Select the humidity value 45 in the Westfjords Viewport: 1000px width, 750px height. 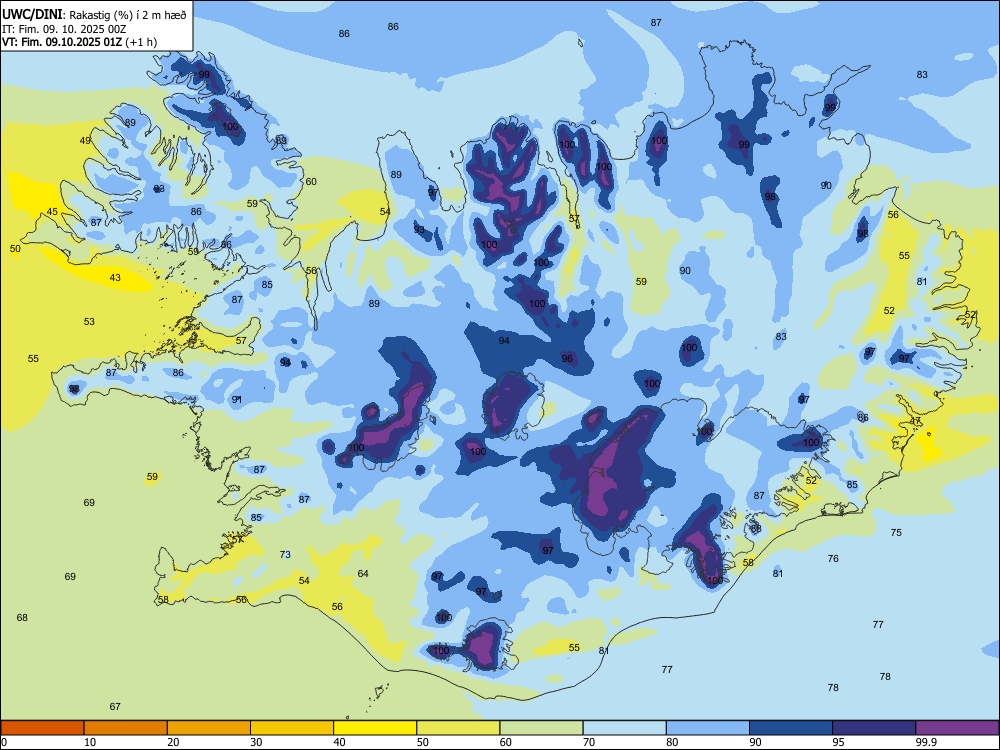pyautogui.click(x=52, y=212)
